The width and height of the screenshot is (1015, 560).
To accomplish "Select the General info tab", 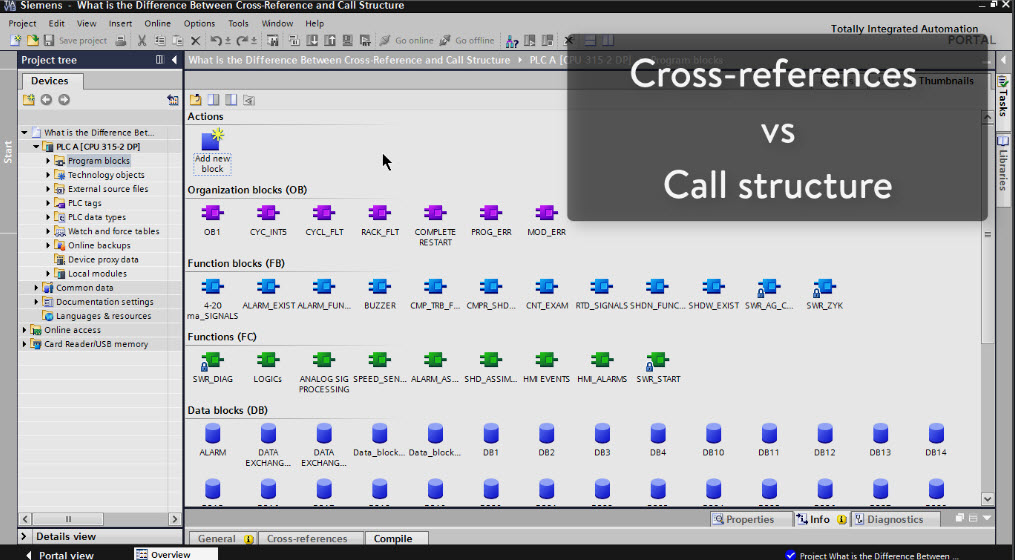I will pyautogui.click(x=223, y=539).
